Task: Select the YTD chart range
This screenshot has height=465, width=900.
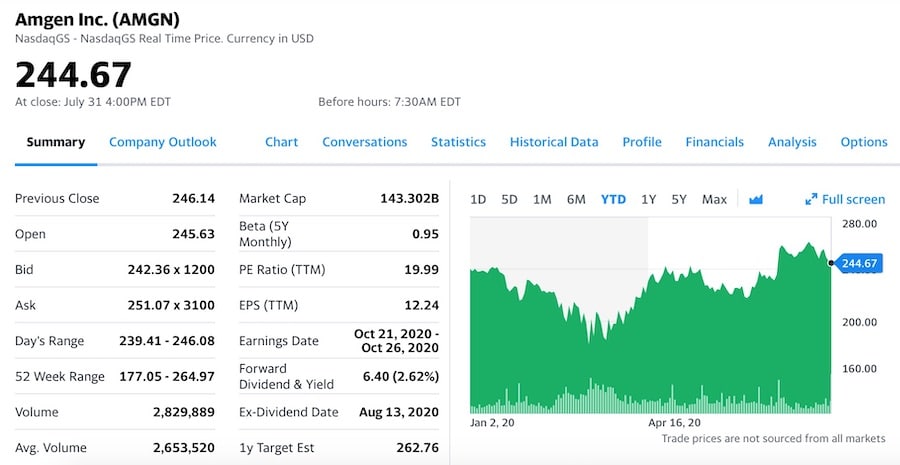Action: (613, 199)
